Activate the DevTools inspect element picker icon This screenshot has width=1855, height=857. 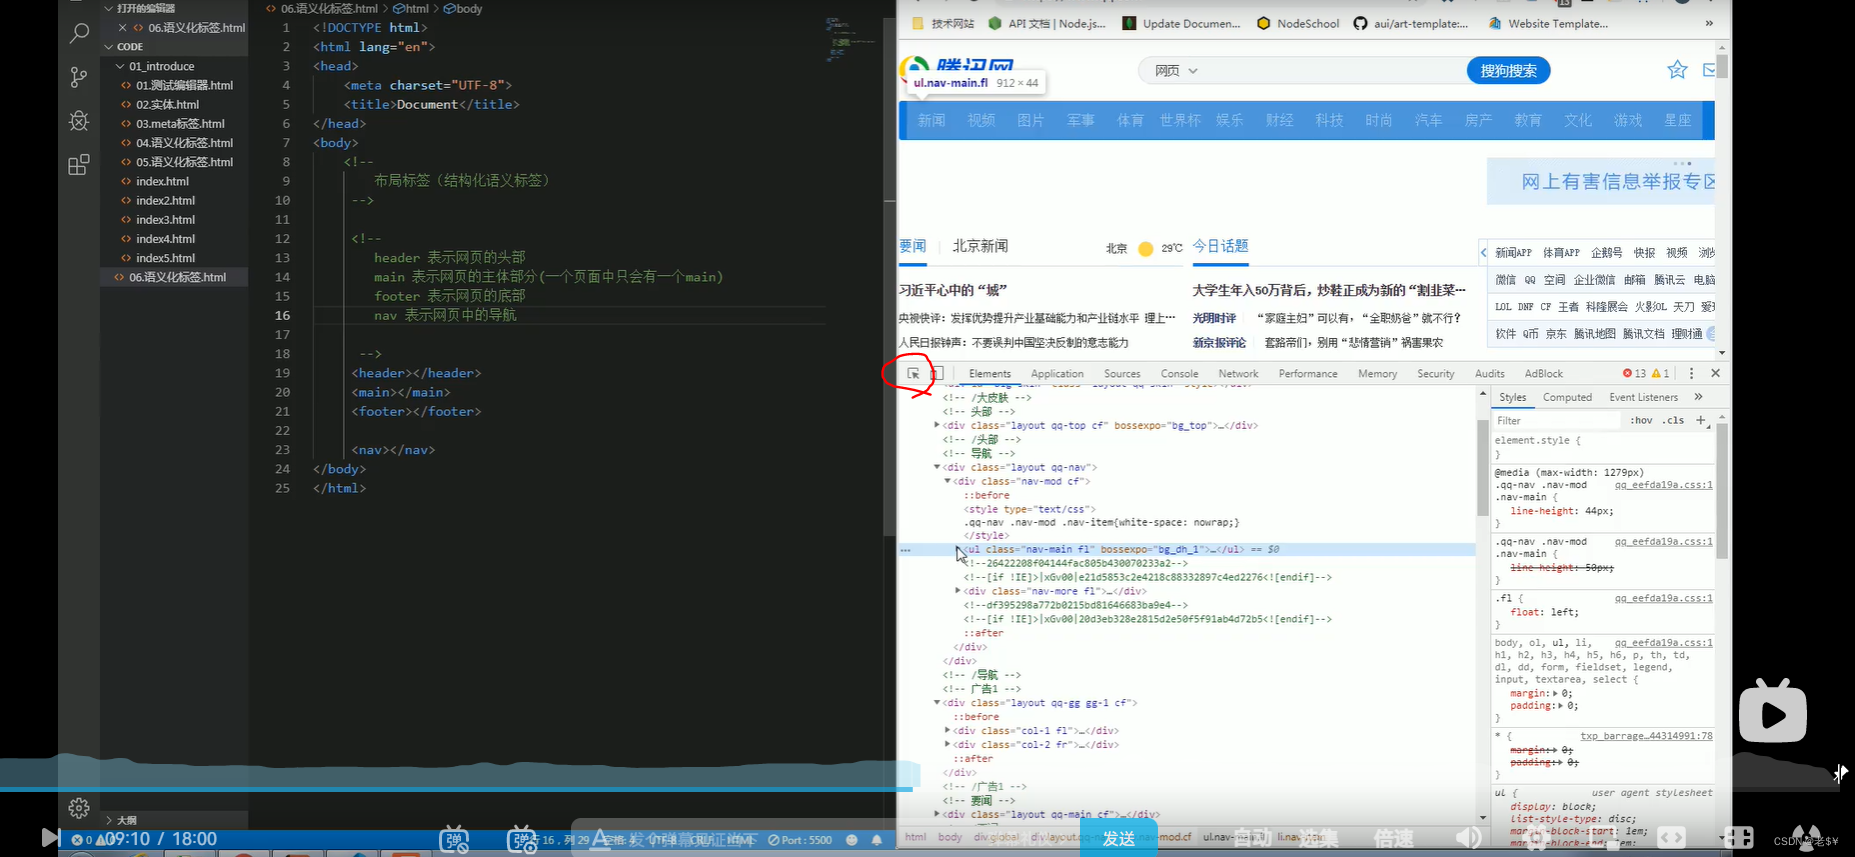(x=913, y=373)
